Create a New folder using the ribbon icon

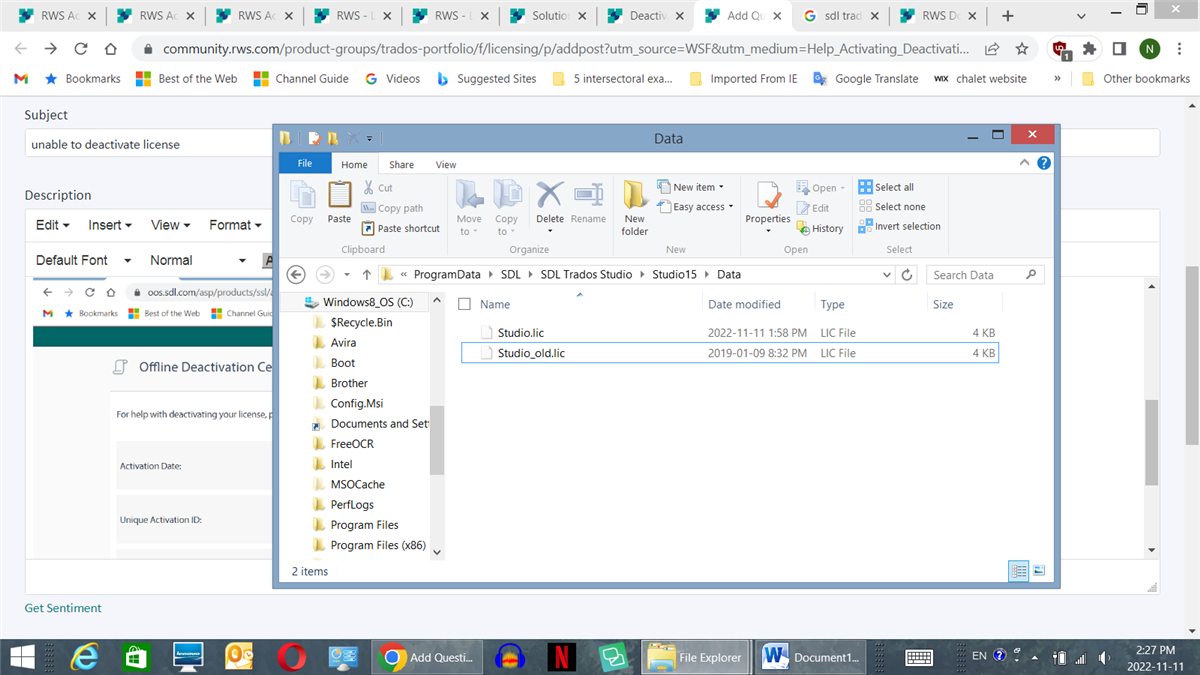[x=634, y=202]
